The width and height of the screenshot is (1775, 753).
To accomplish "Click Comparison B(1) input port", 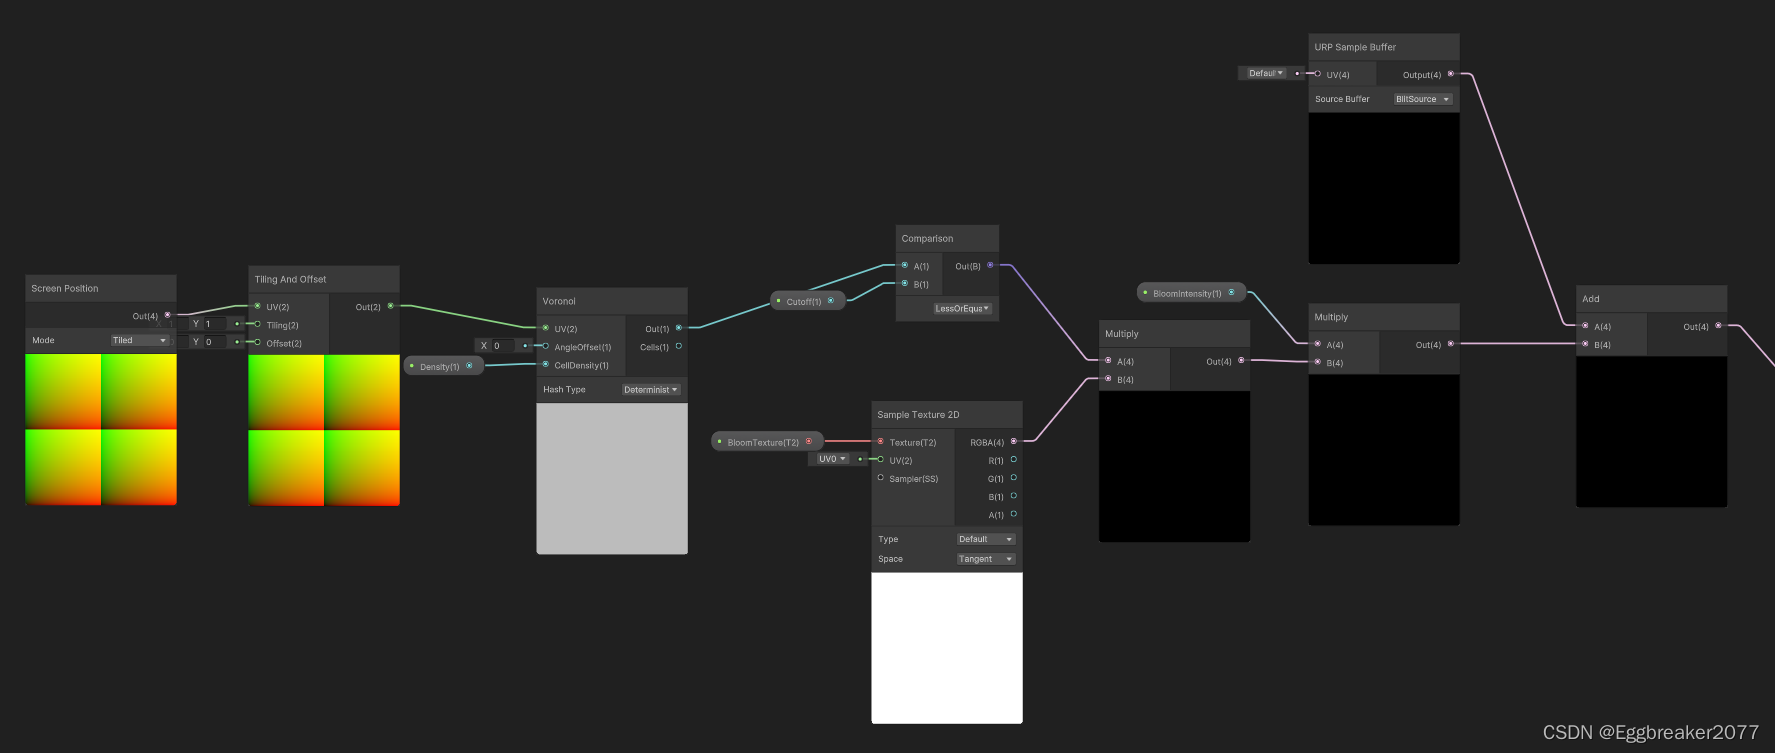I will (904, 284).
